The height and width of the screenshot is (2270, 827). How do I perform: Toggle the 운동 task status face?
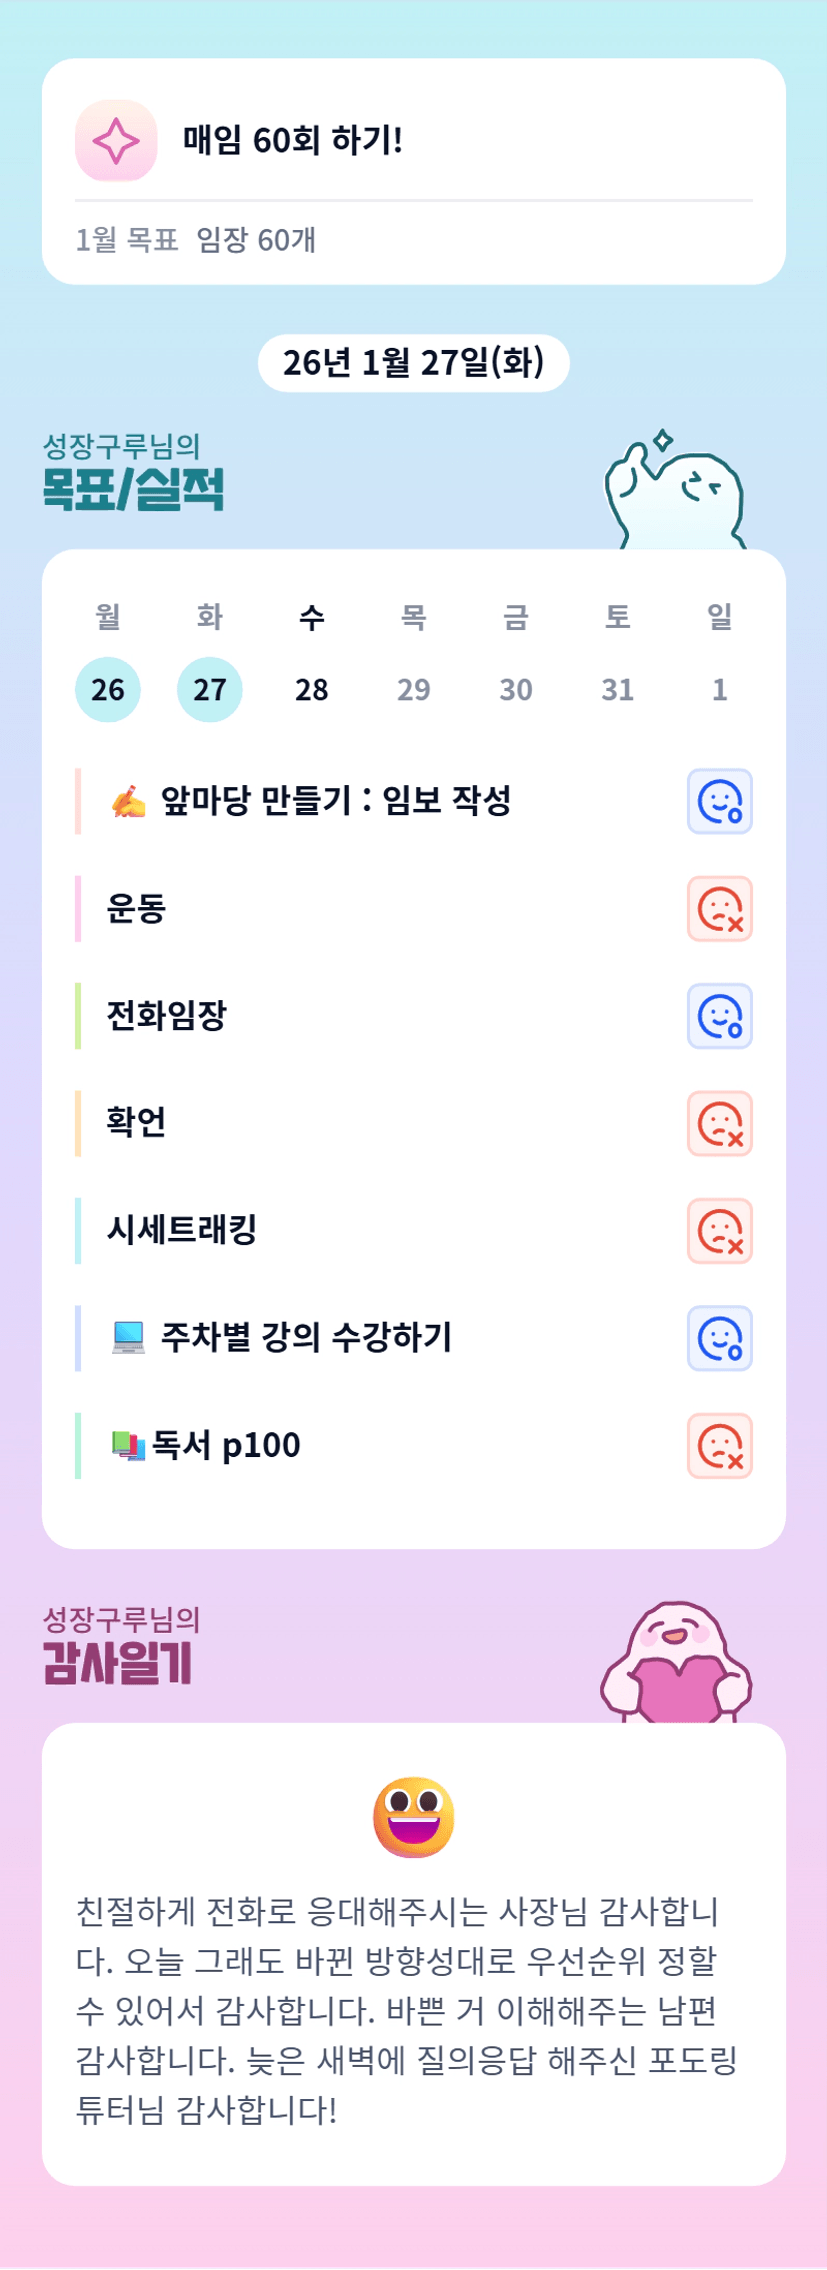[719, 909]
